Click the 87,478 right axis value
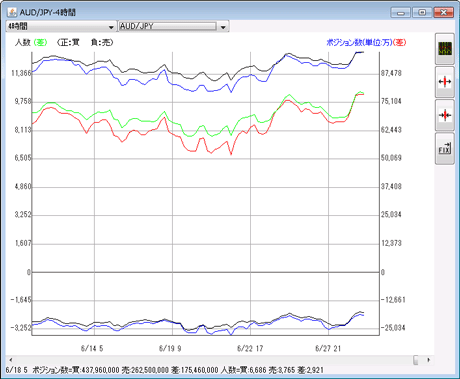Screen dimensions: 460x379 391,73
